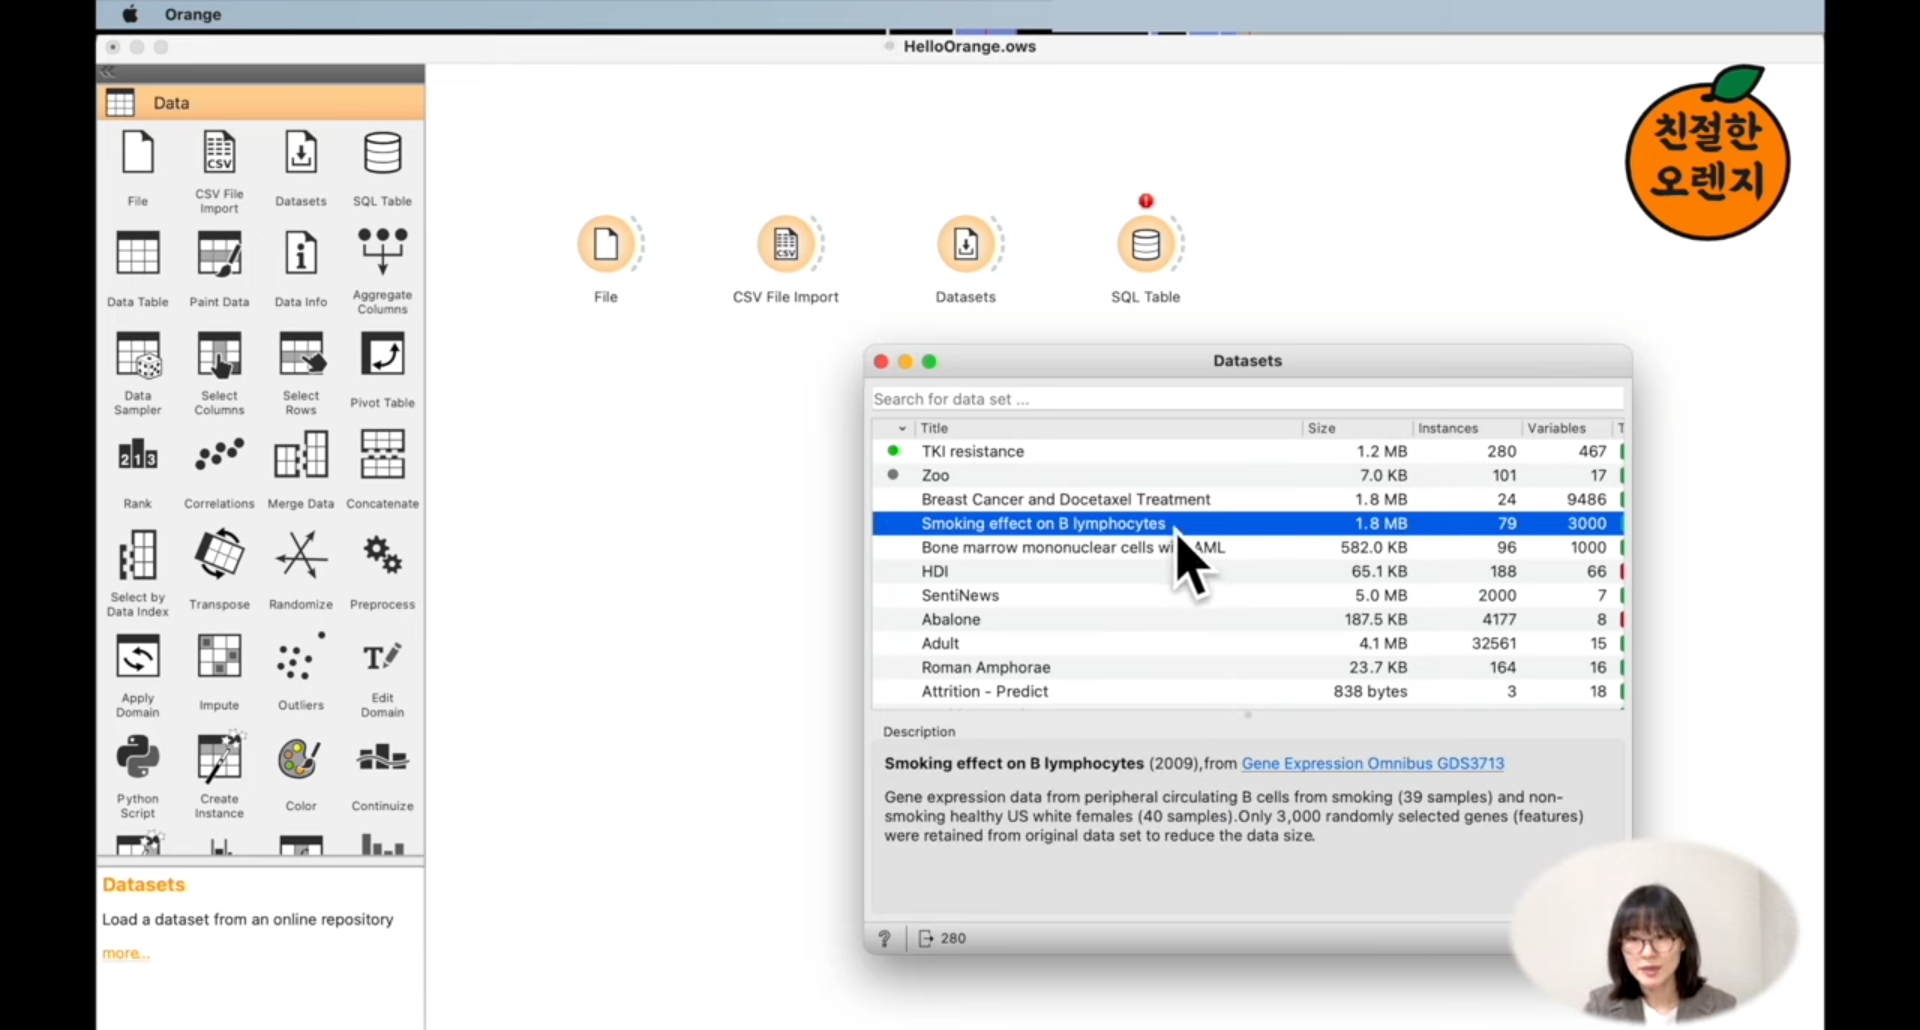Select the Roman Amphorae dataset row

tap(1247, 667)
